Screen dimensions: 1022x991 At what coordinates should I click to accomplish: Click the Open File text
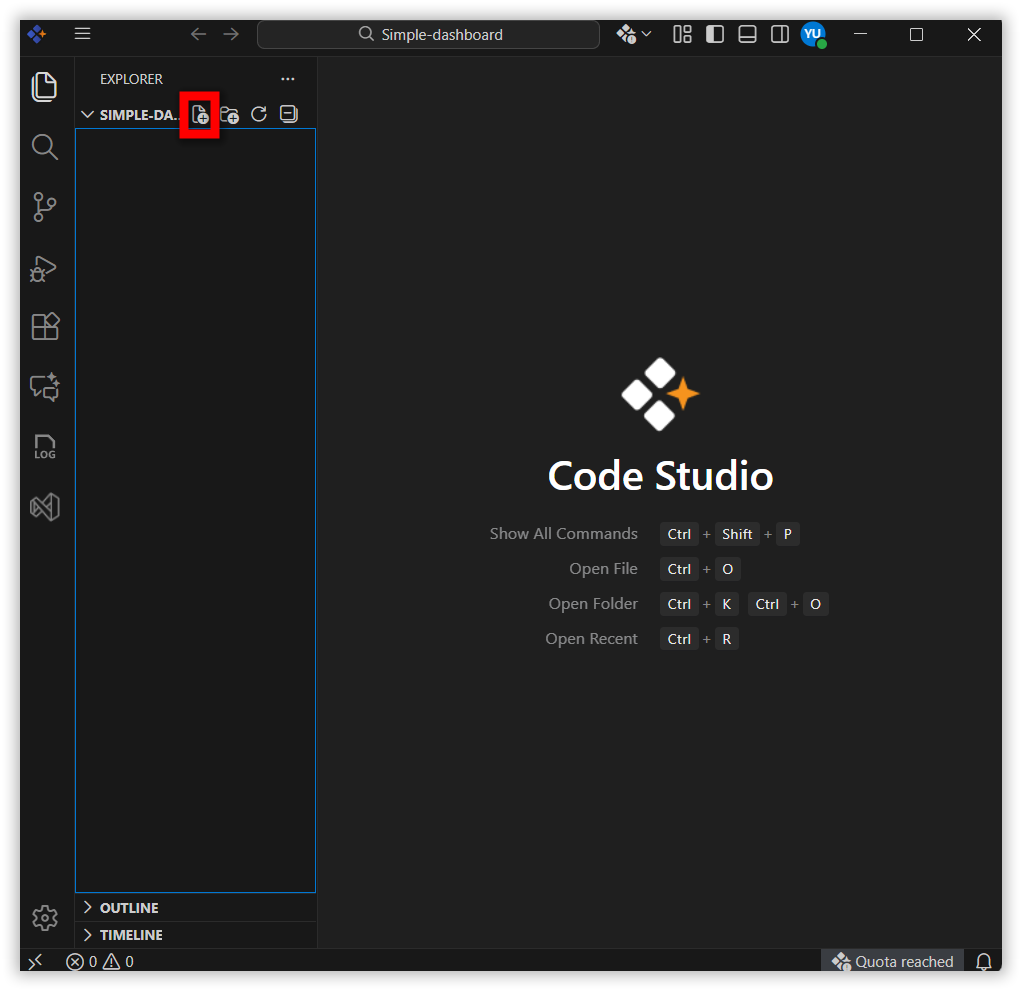coord(603,569)
